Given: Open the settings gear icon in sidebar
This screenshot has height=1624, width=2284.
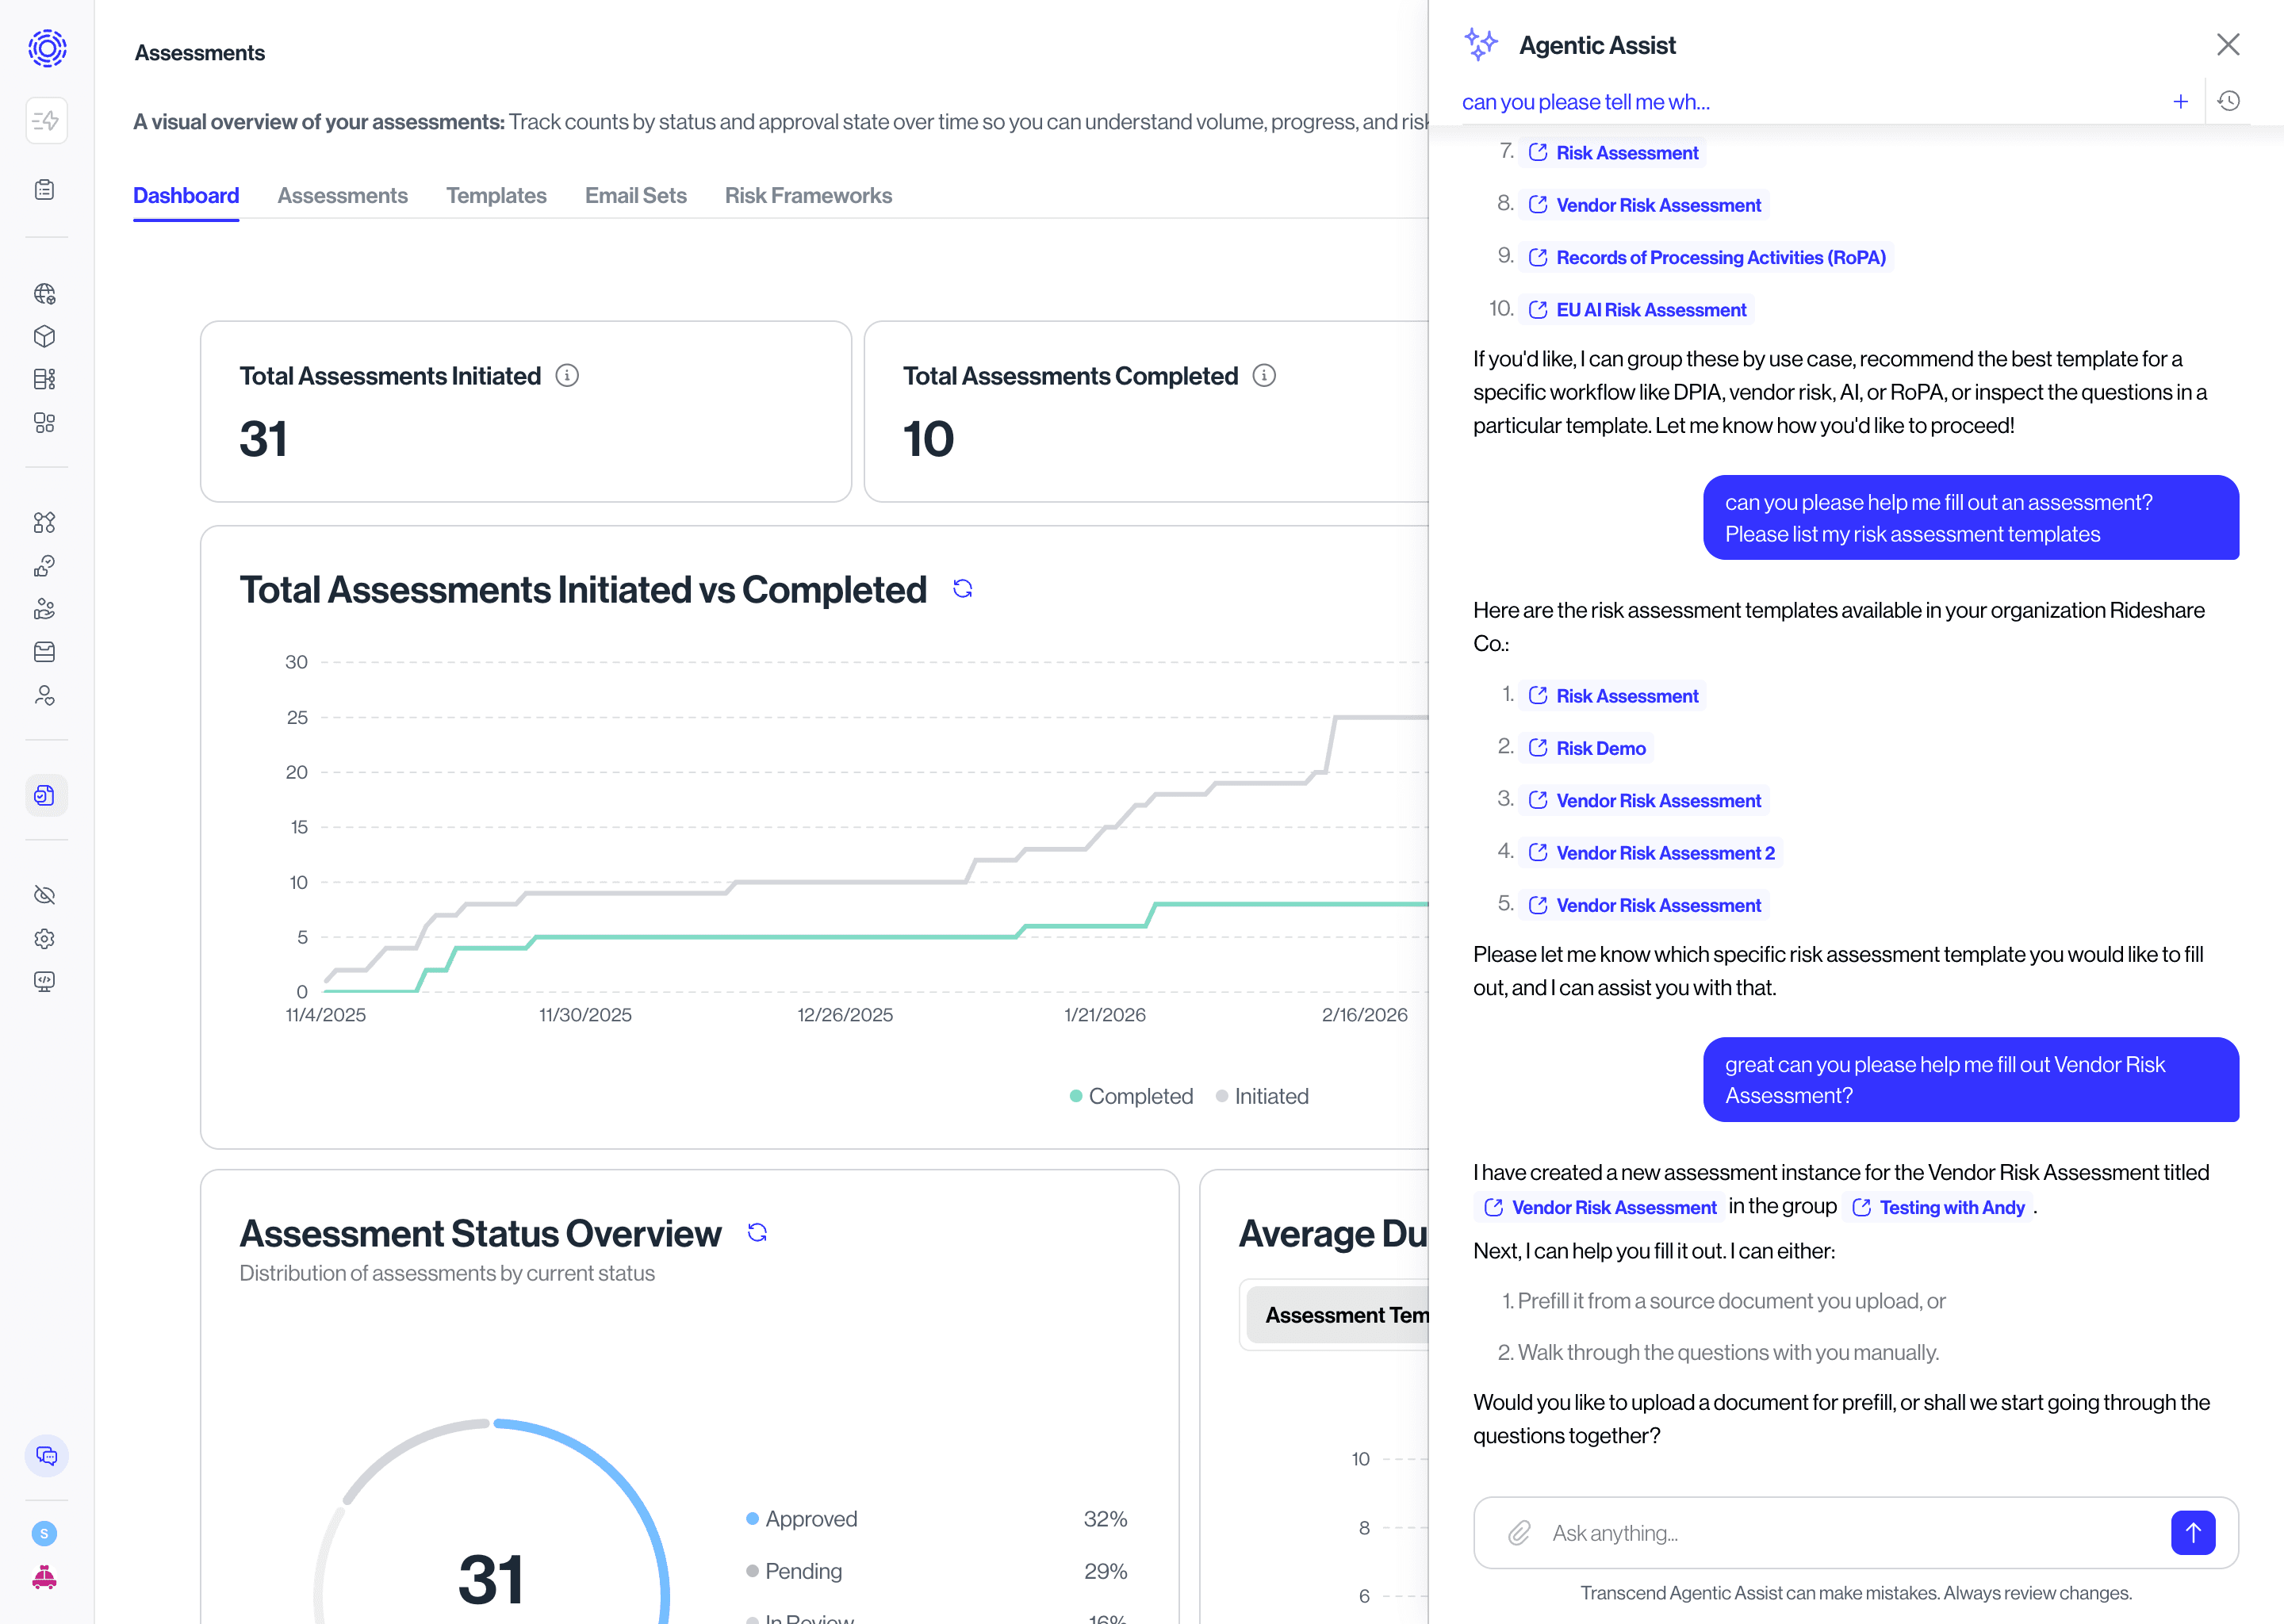Looking at the screenshot, I should (45, 939).
